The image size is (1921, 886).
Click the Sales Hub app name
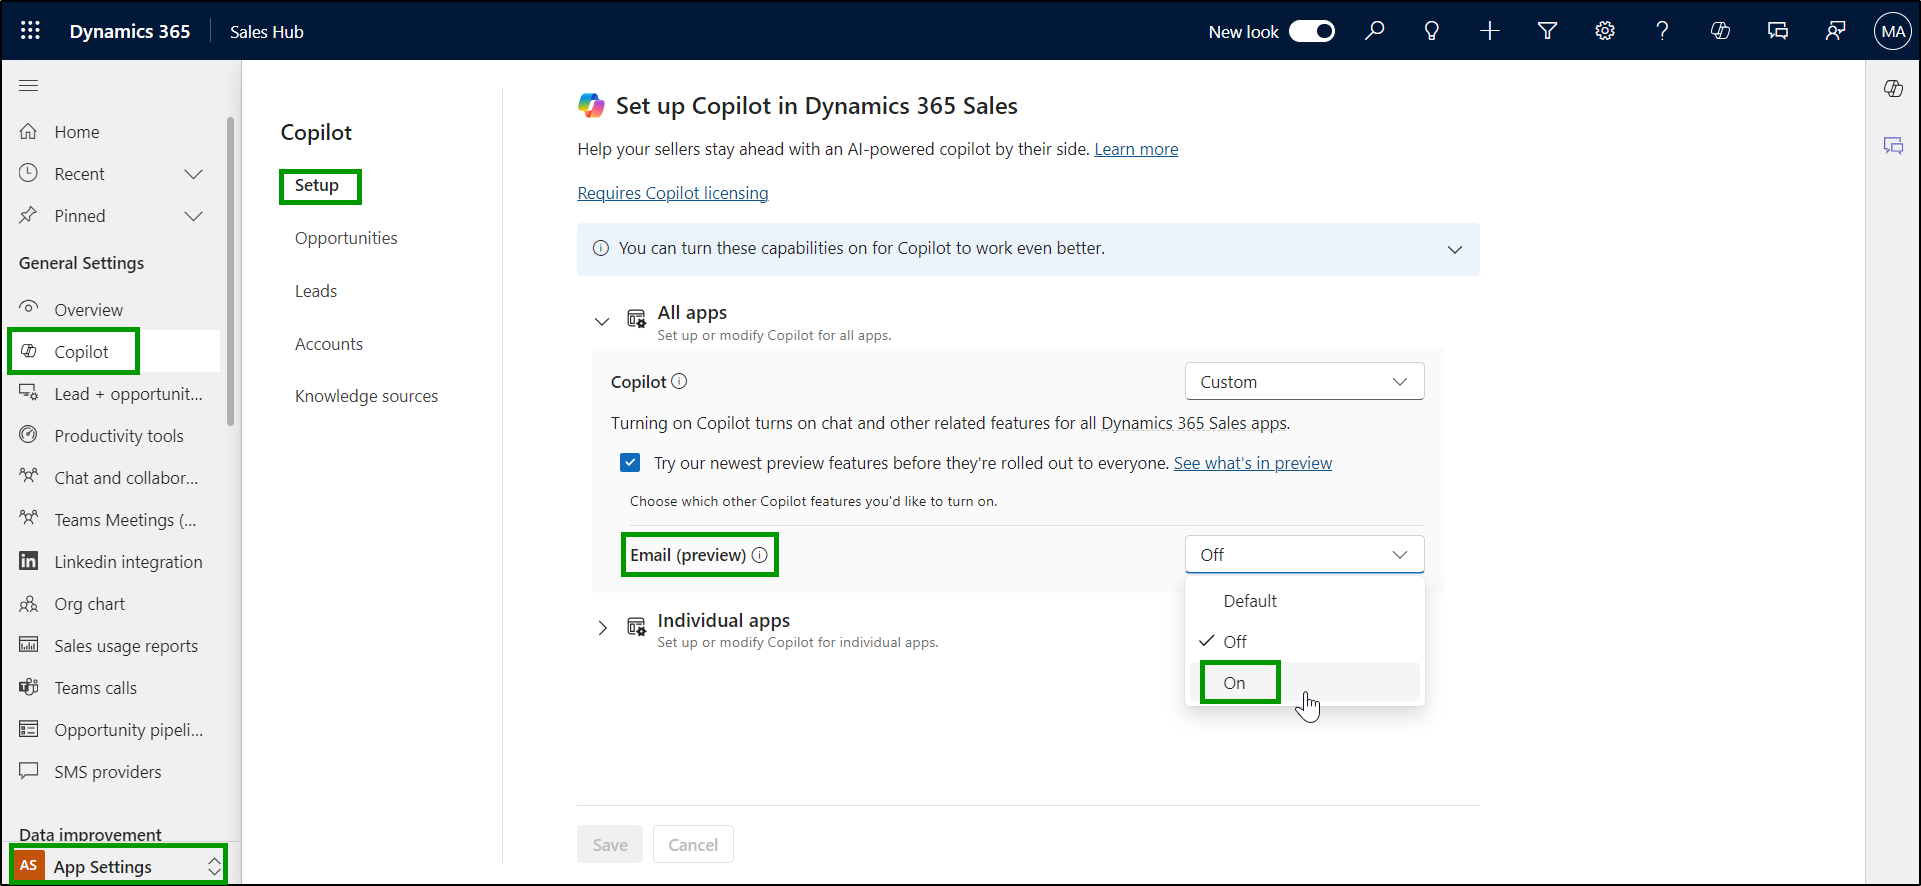pyautogui.click(x=267, y=32)
